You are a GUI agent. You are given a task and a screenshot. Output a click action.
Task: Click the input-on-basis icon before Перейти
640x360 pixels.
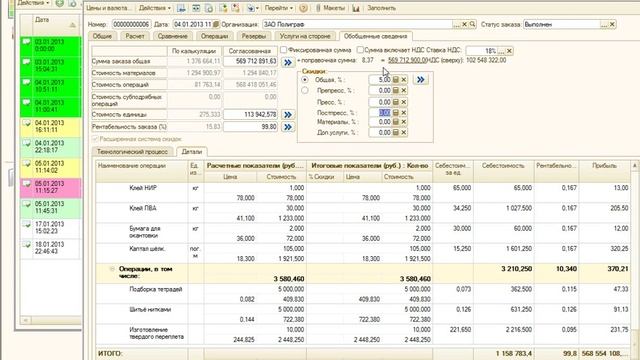[x=250, y=8]
